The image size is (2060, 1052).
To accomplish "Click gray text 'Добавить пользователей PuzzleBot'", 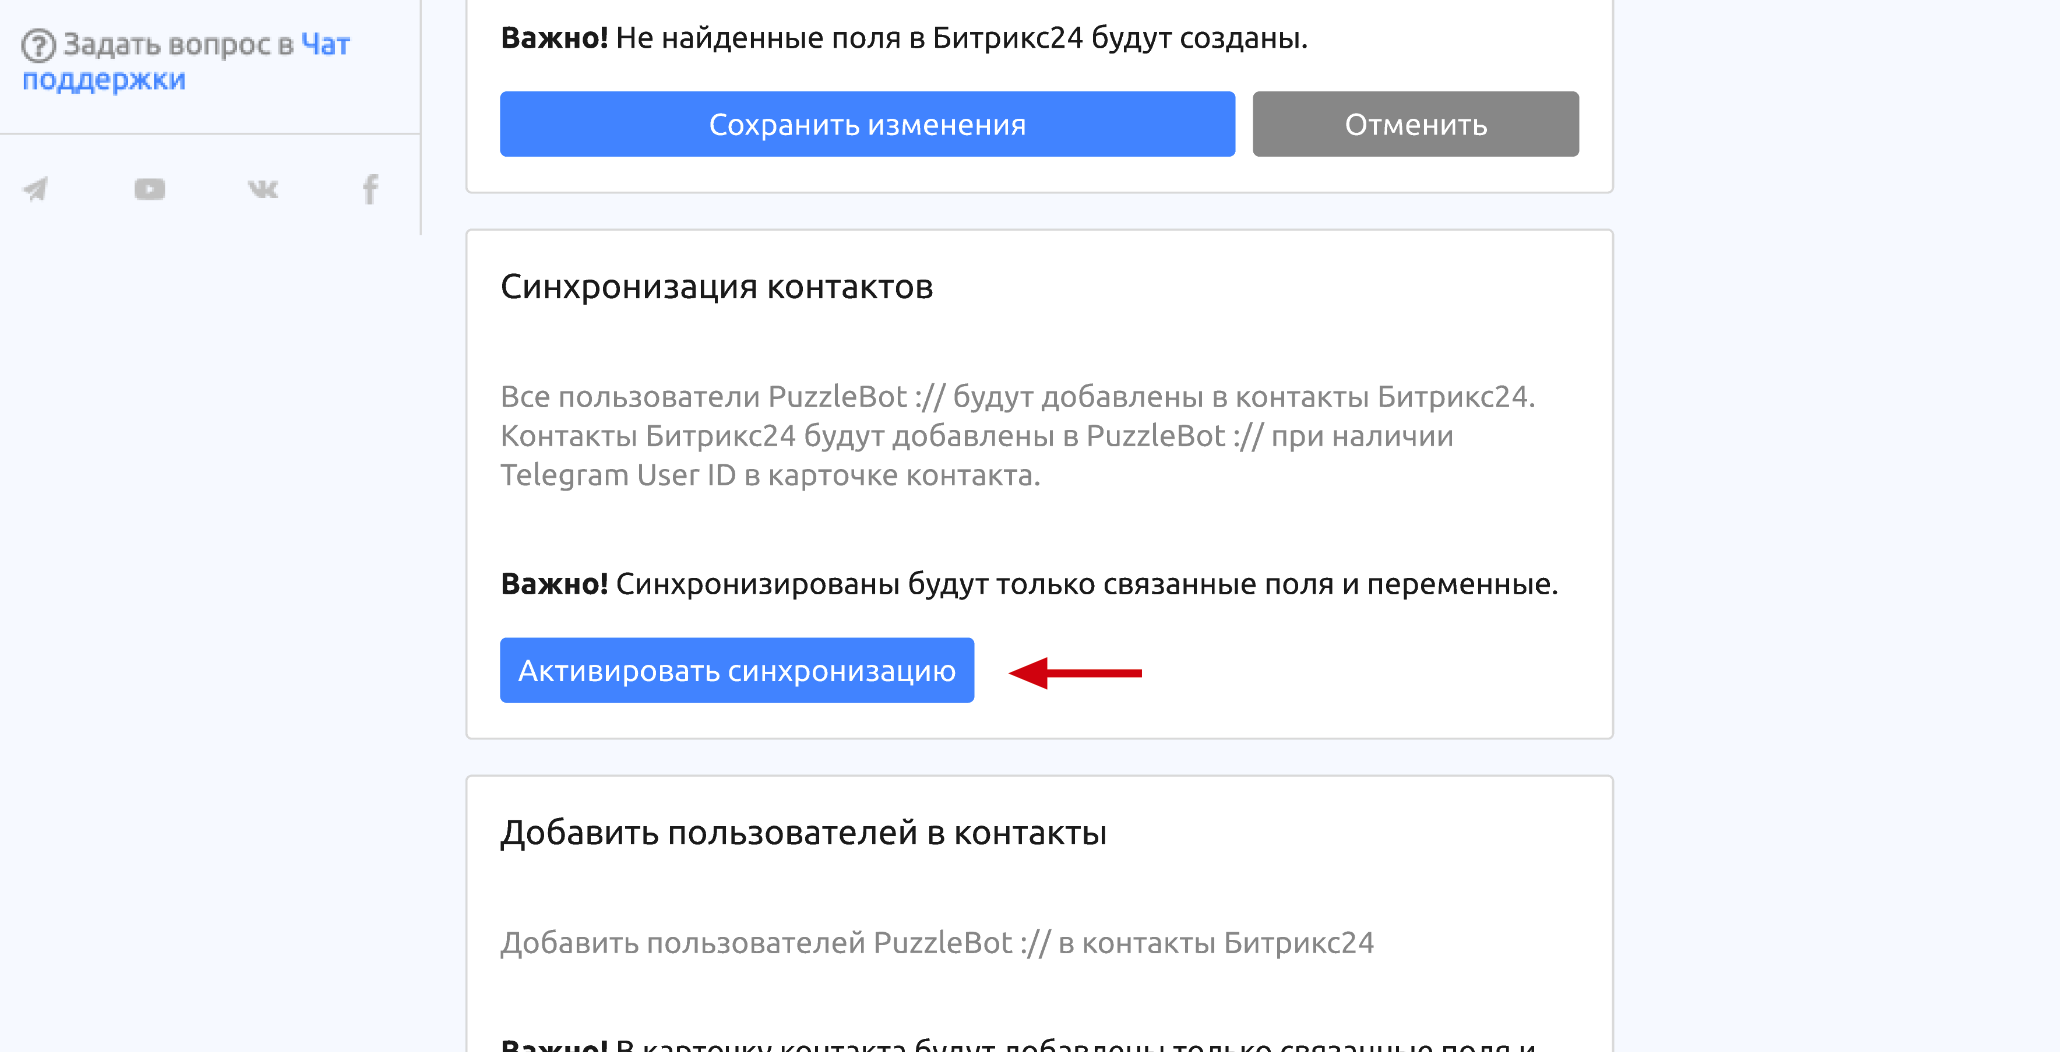I will [937, 943].
